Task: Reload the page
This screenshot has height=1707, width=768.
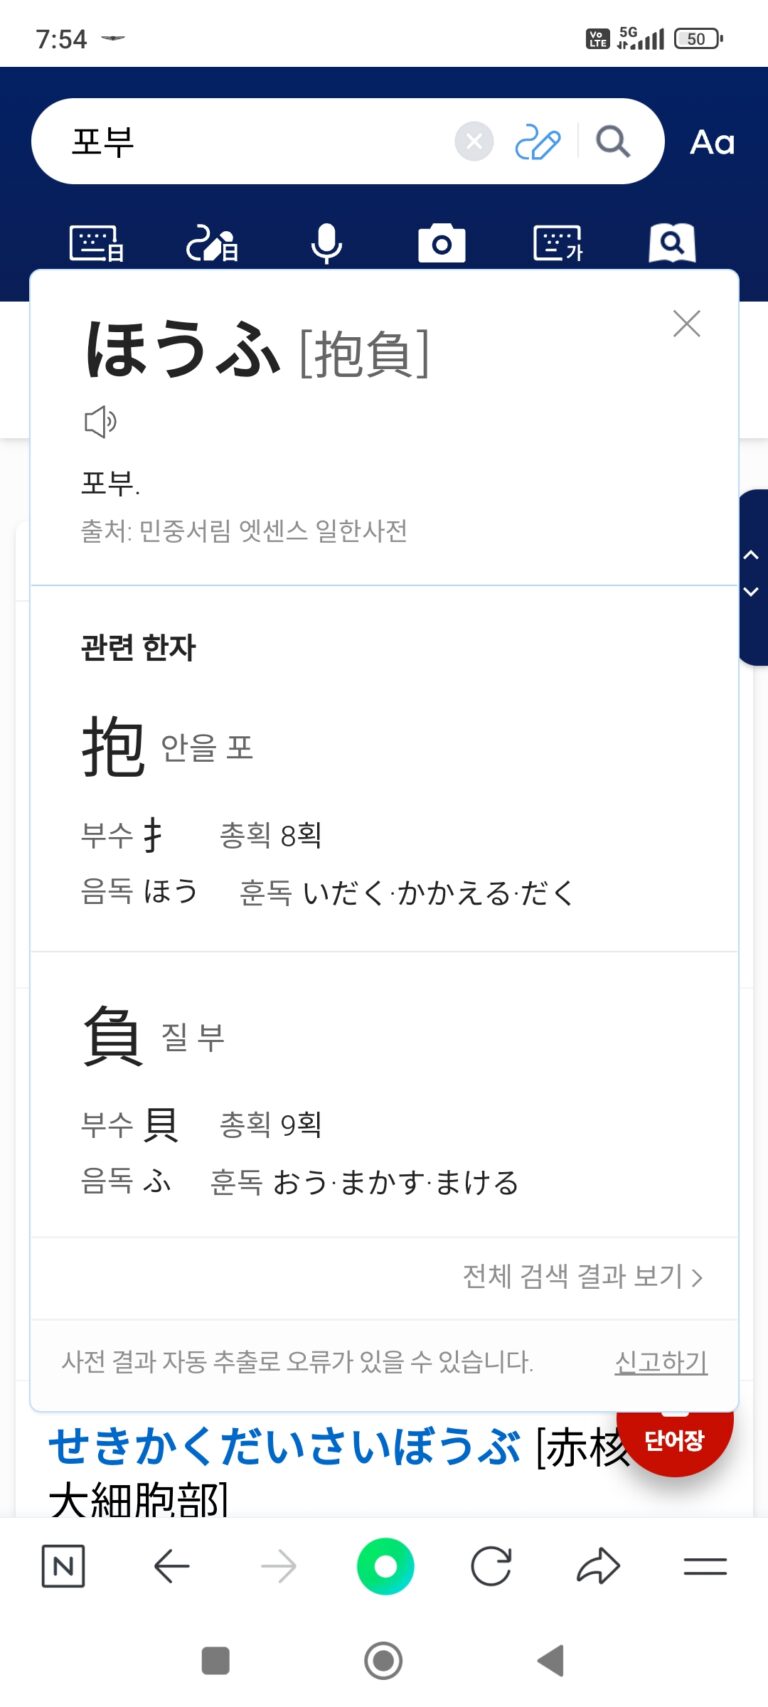Action: tap(491, 1566)
